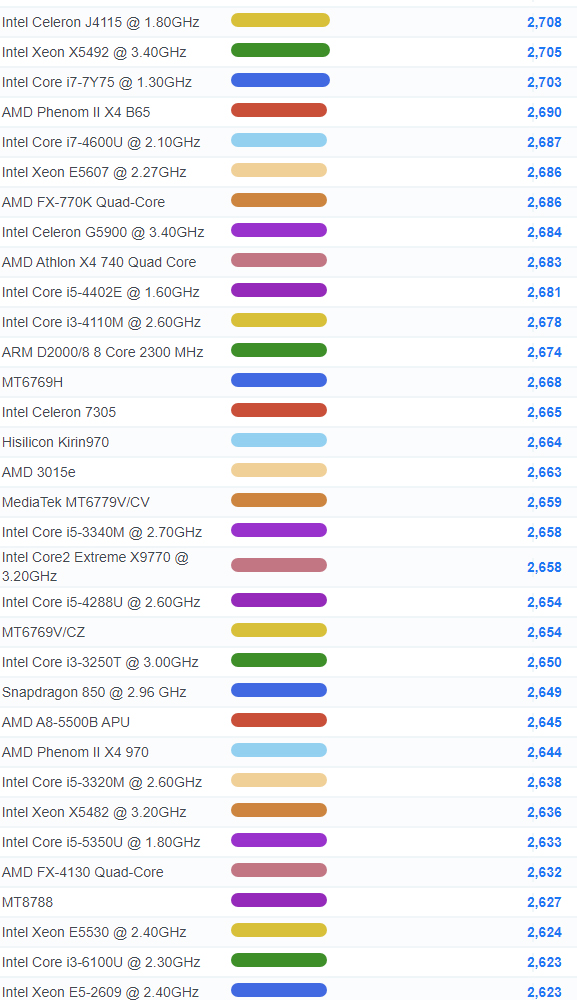This screenshot has height=1000, width=577.
Task: Click the purple bar for MT8788
Action: click(279, 900)
